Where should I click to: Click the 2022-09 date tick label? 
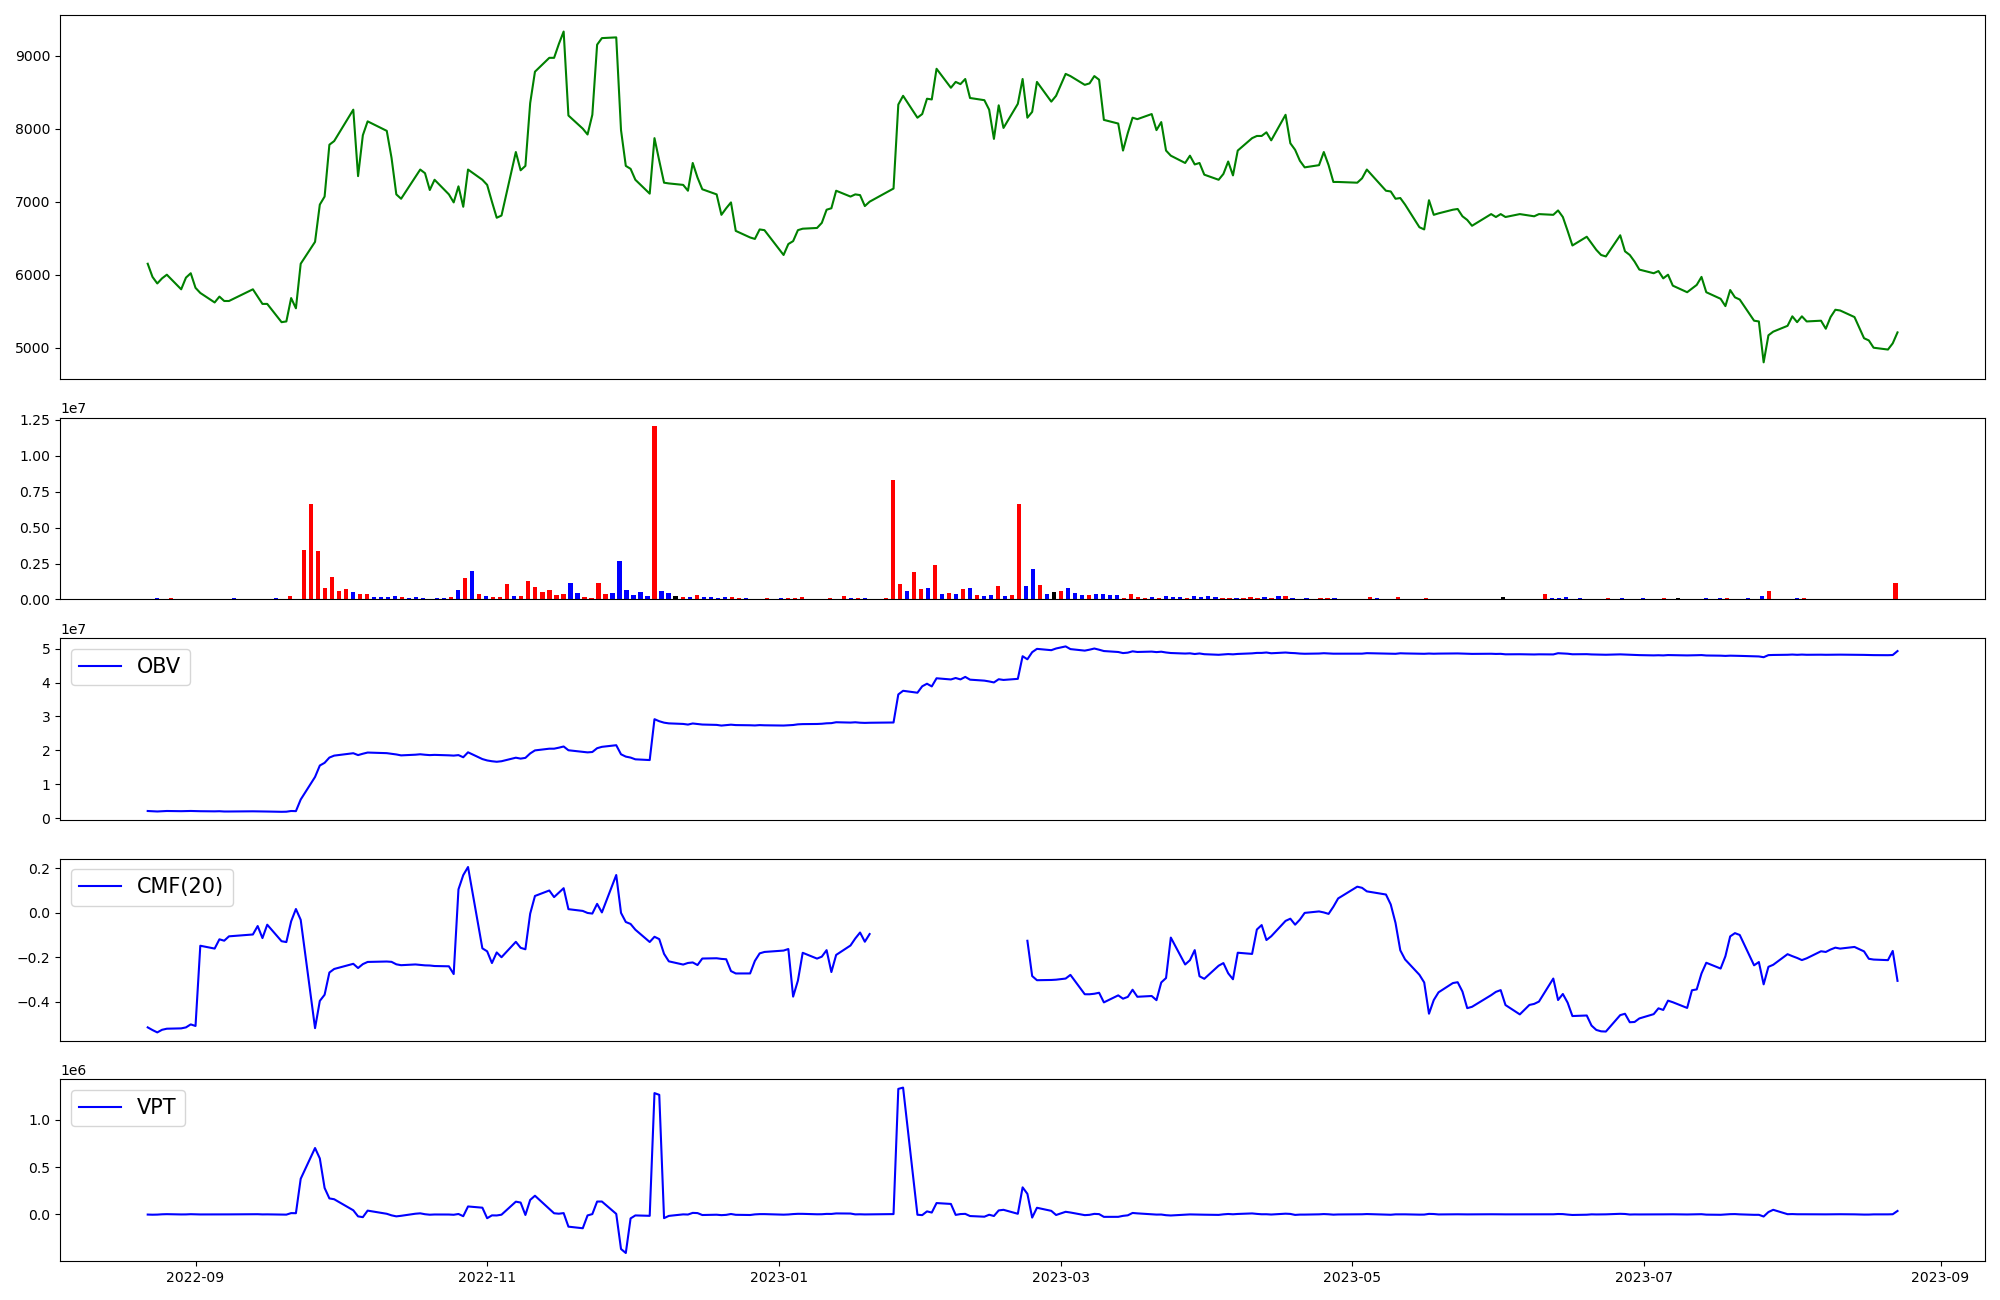pos(196,1277)
